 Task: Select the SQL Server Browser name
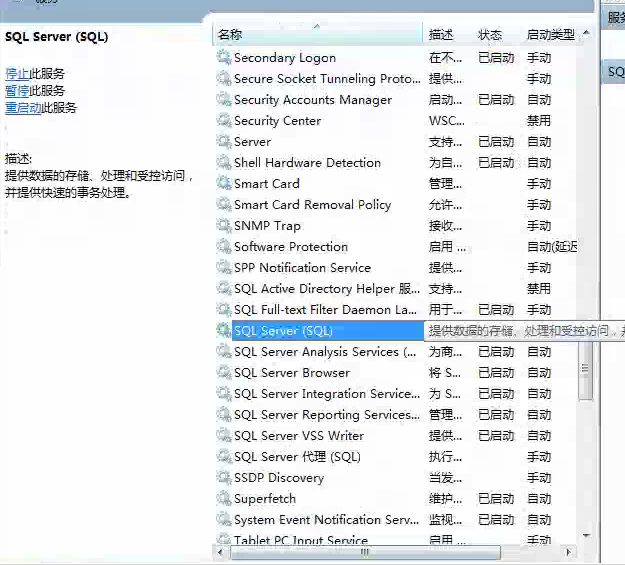(x=292, y=373)
